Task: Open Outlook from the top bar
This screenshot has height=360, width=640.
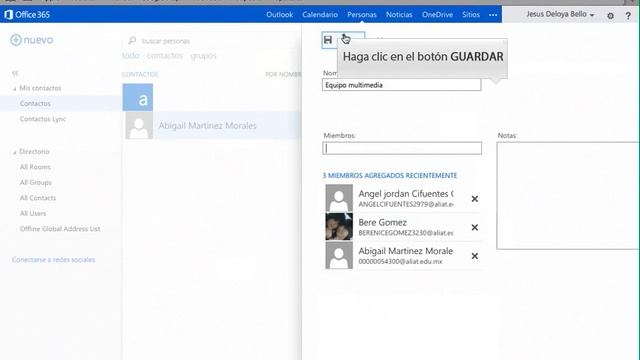Action: coord(280,15)
